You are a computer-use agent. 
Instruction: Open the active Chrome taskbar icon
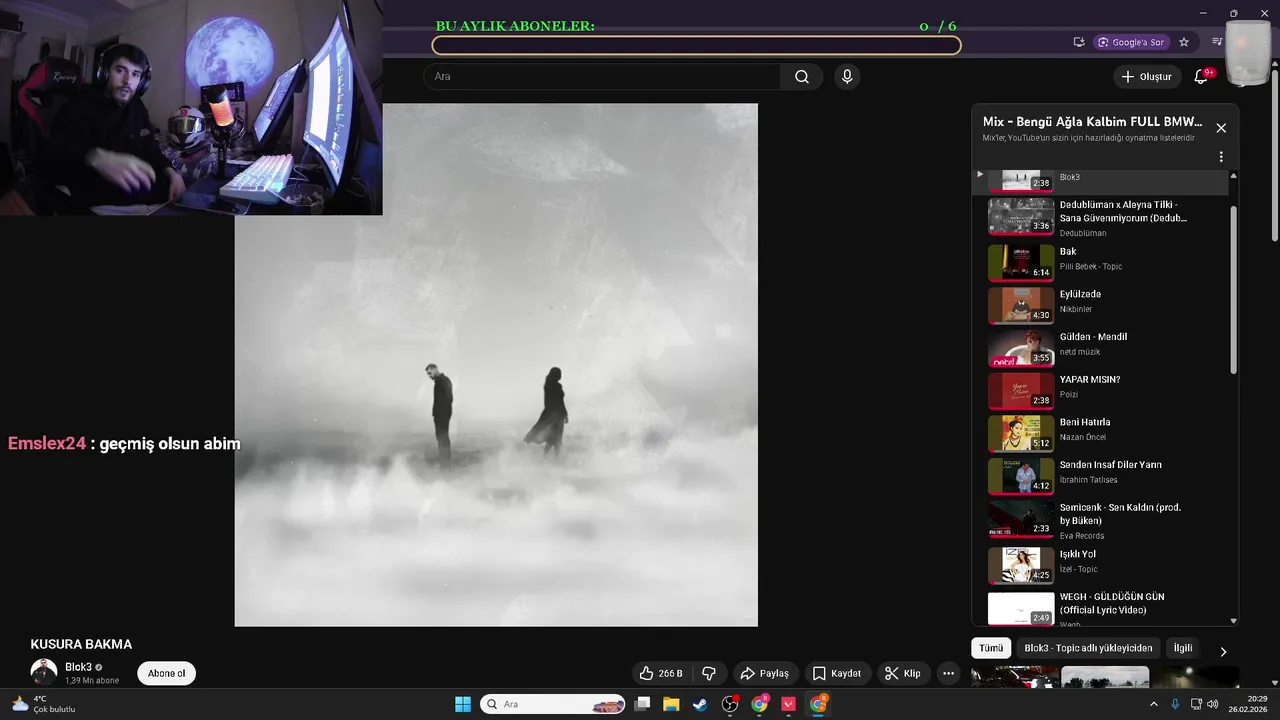[x=818, y=704]
